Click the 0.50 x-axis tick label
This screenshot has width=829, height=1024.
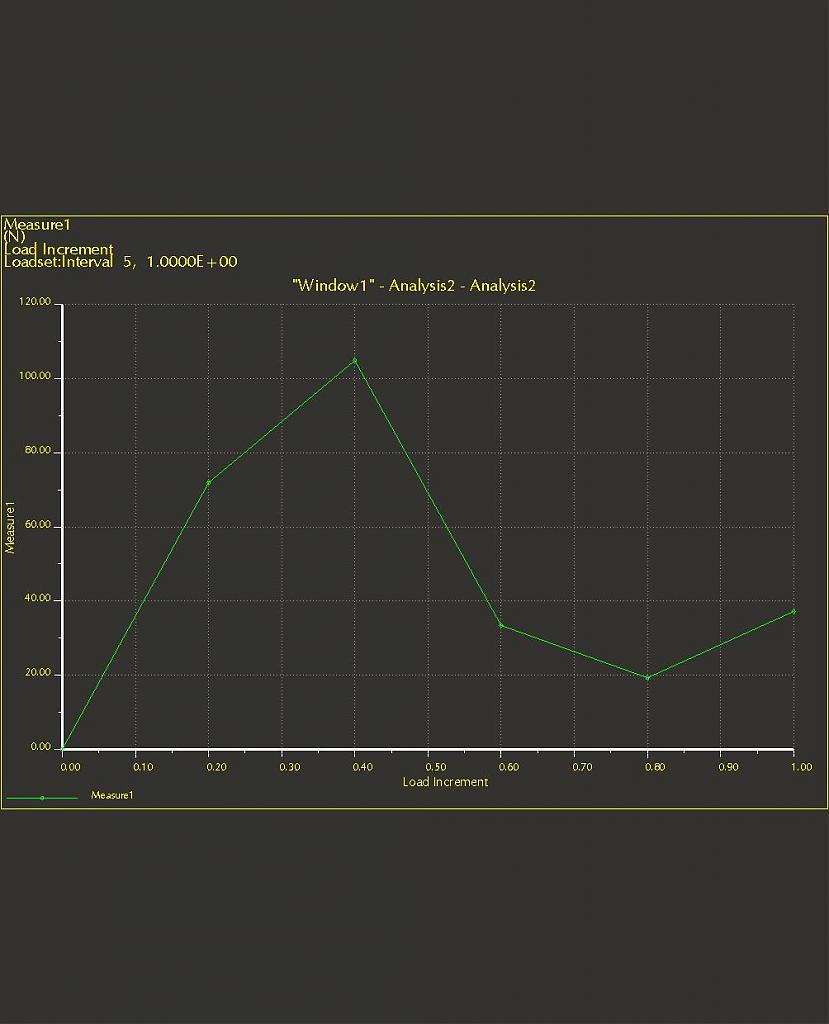coord(436,767)
